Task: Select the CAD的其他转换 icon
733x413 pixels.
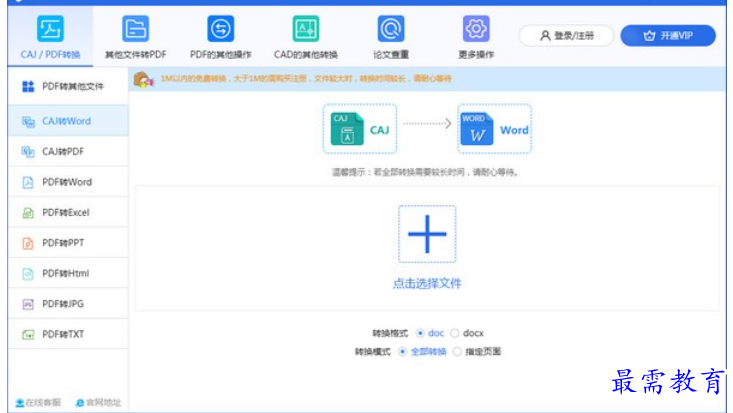Action: point(306,29)
